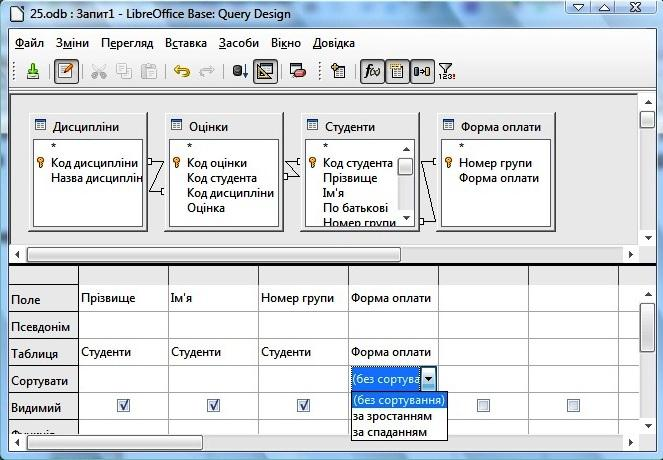Click the Студенти field list scroll-up arrow
The width and height of the screenshot is (663, 460).
pos(406,149)
